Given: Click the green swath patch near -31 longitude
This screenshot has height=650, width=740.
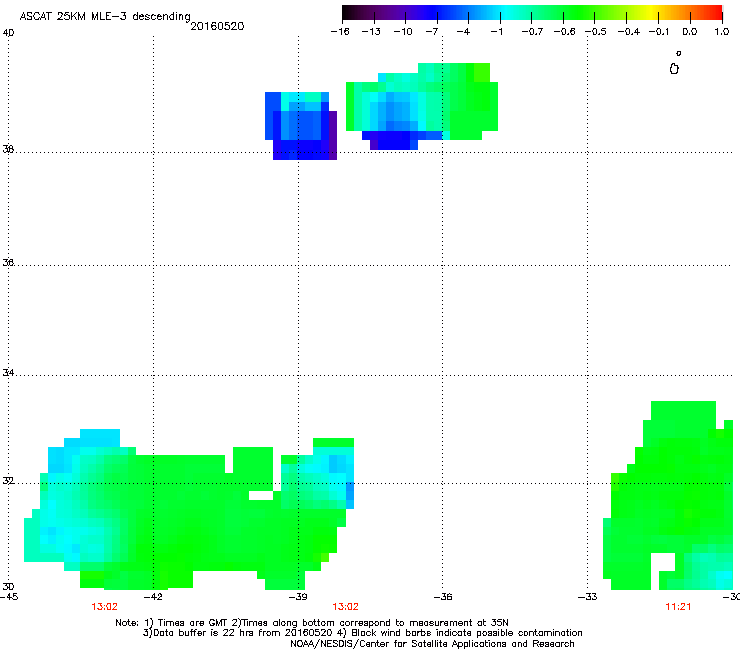Looking at the screenshot, I should tap(668, 496).
